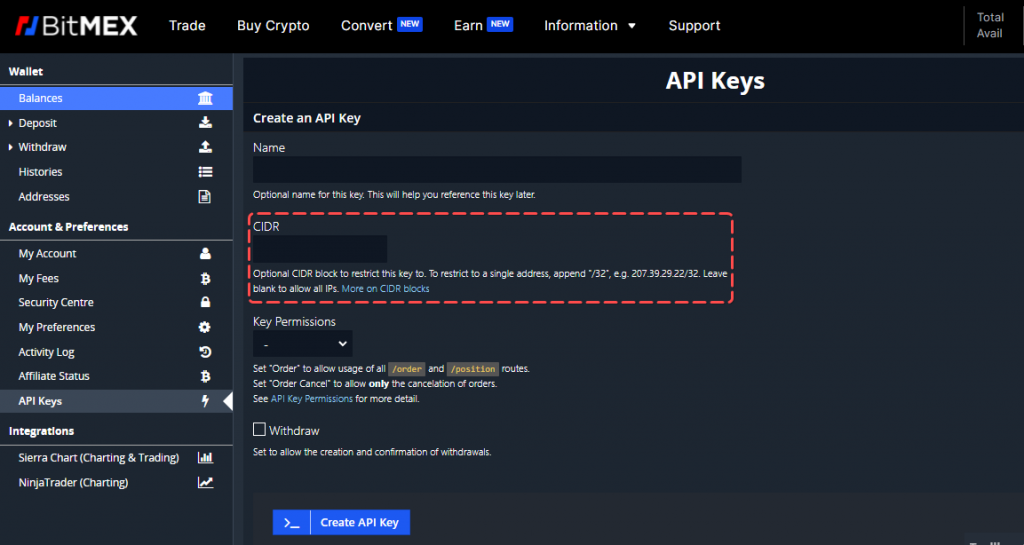Click the download icon beside Deposit
The image size is (1024, 545).
click(205, 122)
